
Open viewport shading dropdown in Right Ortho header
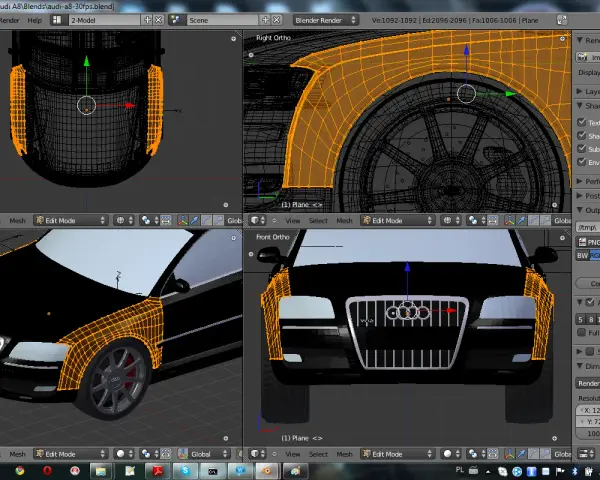[451, 220]
